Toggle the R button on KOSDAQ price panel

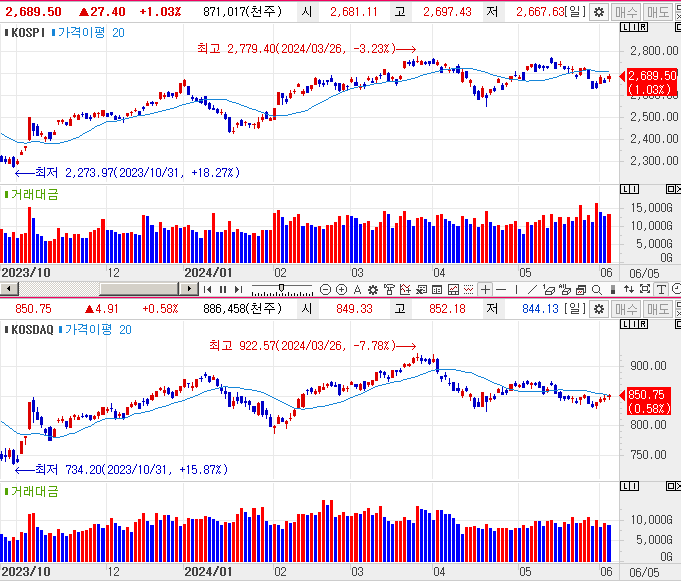(x=643, y=324)
